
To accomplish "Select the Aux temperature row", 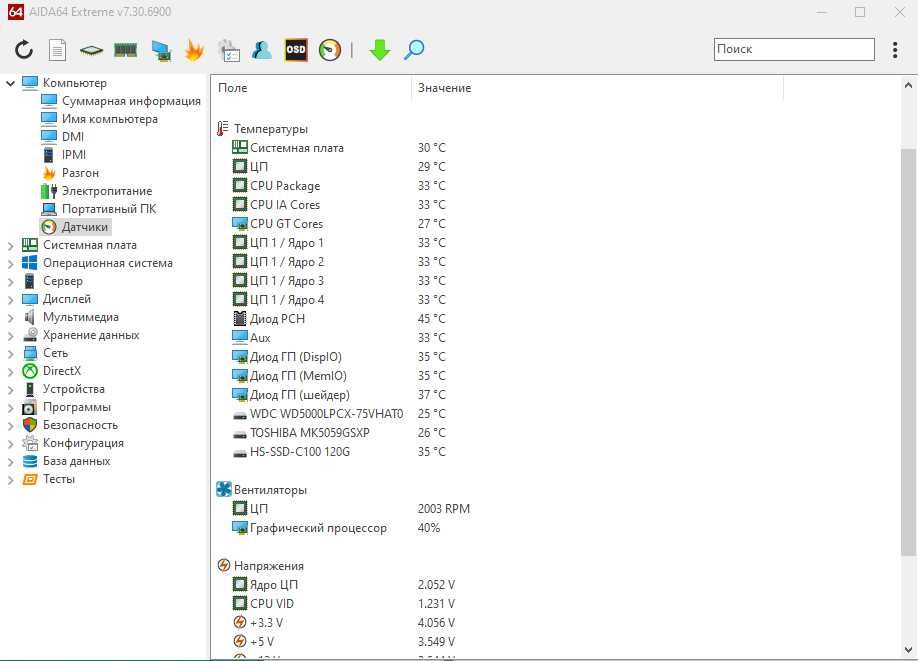I will point(339,338).
